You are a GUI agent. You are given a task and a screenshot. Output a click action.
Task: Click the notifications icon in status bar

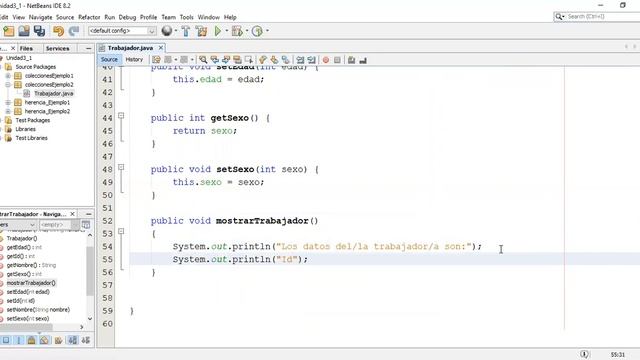click(x=584, y=354)
